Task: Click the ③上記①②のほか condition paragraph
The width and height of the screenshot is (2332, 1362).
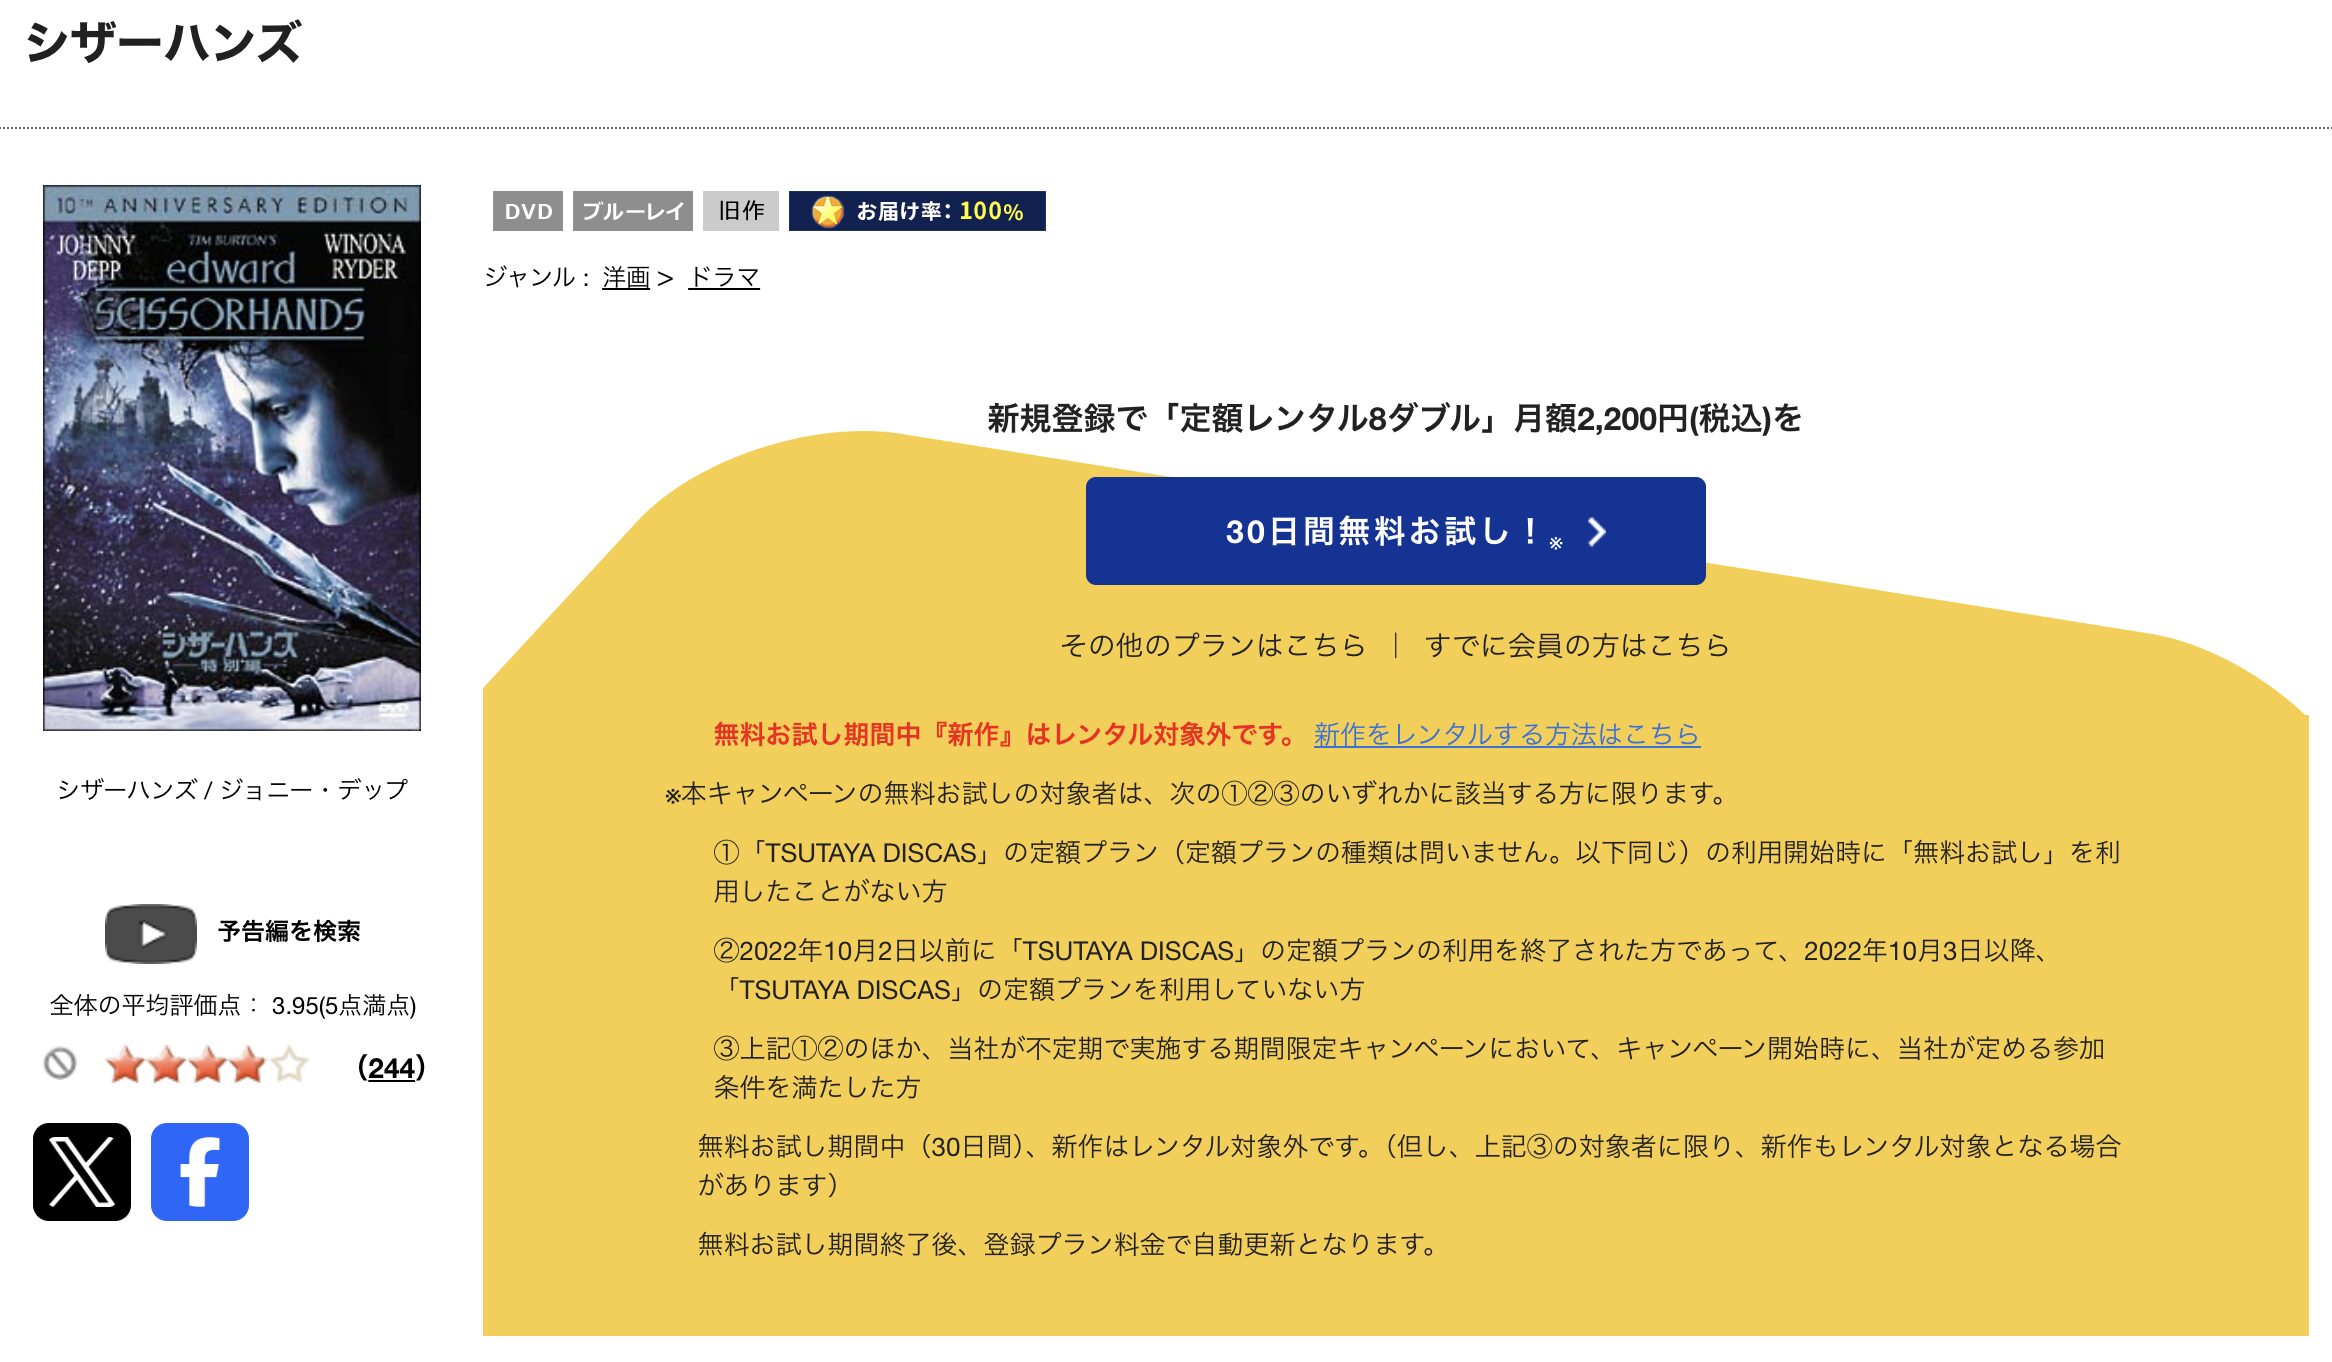Action: coord(1410,1067)
